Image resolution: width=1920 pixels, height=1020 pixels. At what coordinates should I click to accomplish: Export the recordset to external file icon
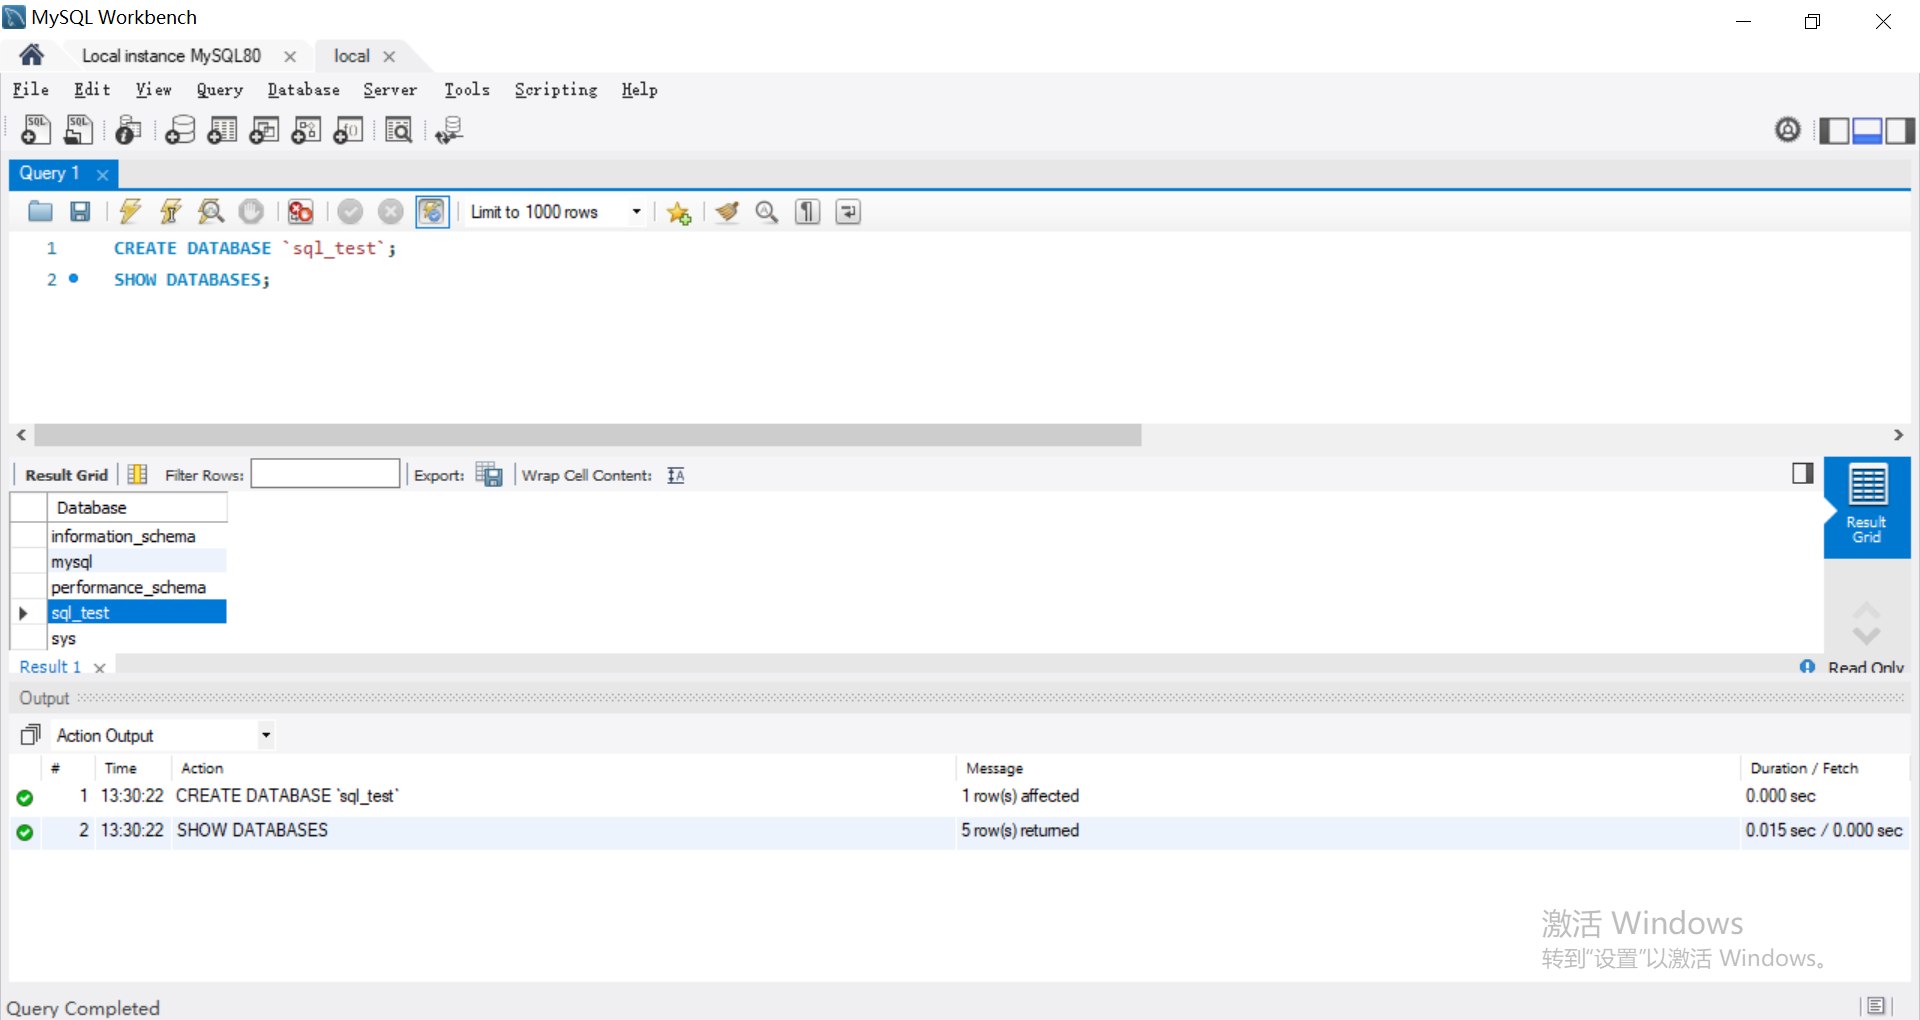tap(489, 475)
